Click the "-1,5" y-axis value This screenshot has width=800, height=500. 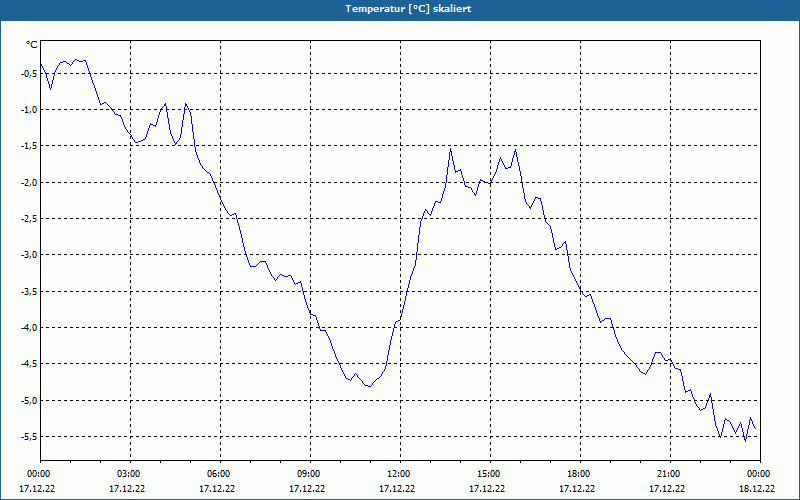(29, 146)
